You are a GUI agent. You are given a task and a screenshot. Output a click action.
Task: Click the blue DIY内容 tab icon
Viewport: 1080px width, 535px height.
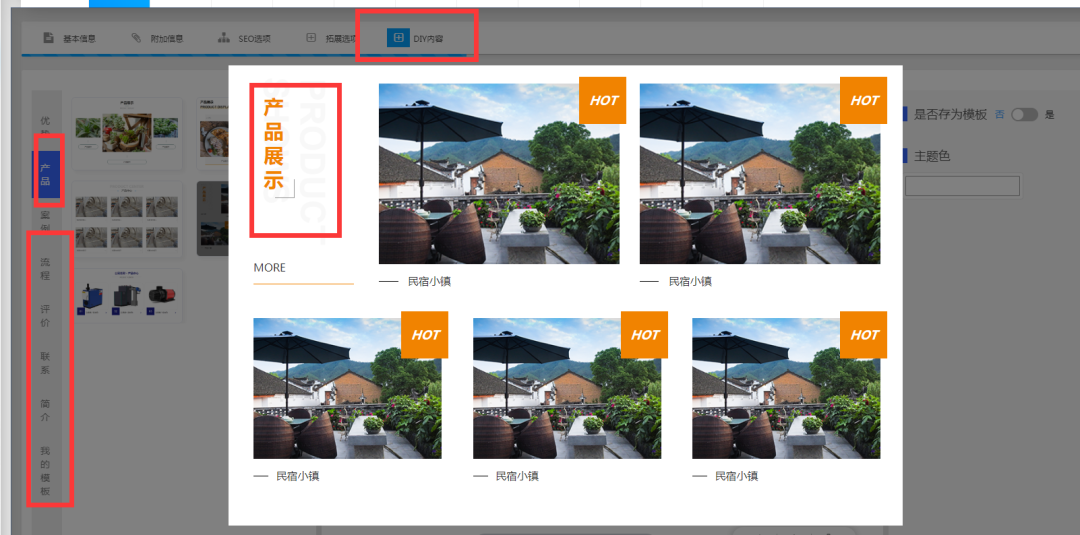[x=398, y=38]
